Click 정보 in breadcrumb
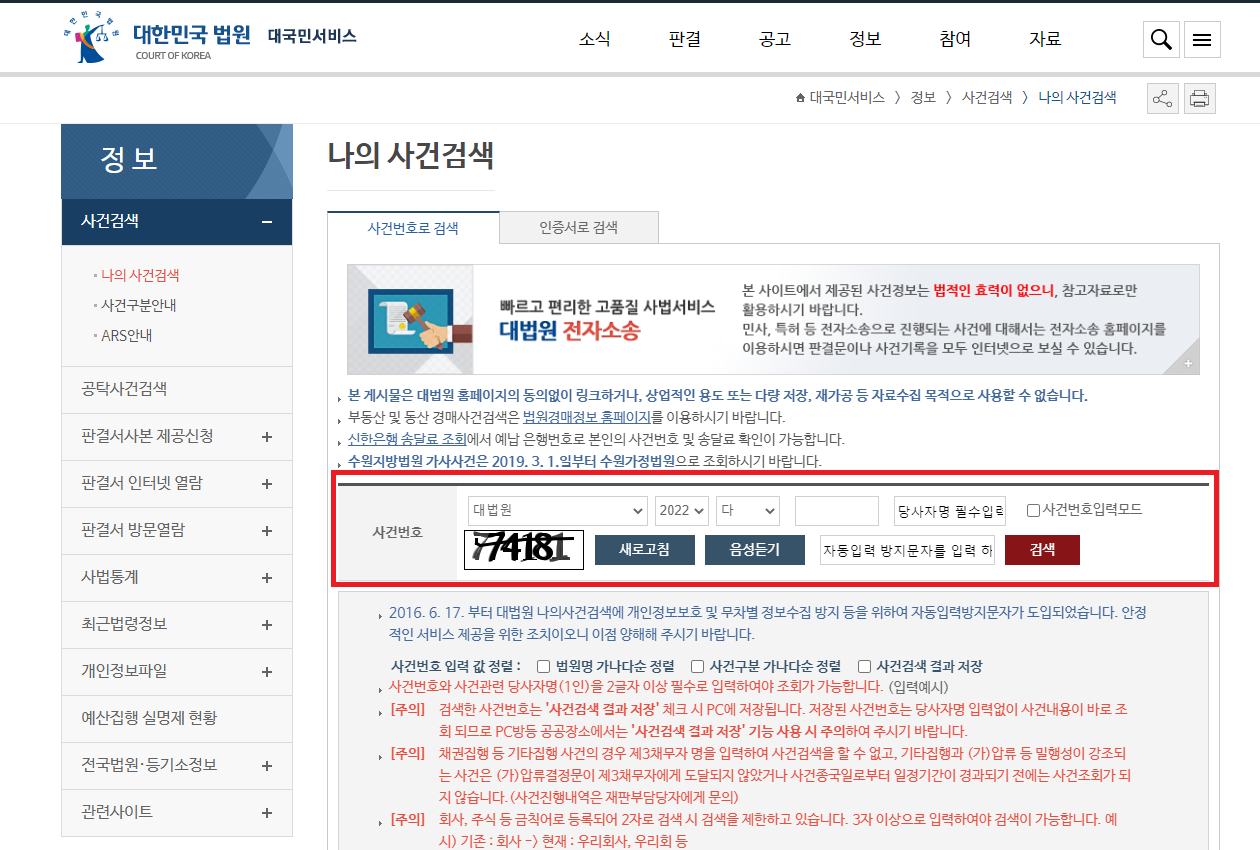 coord(923,98)
